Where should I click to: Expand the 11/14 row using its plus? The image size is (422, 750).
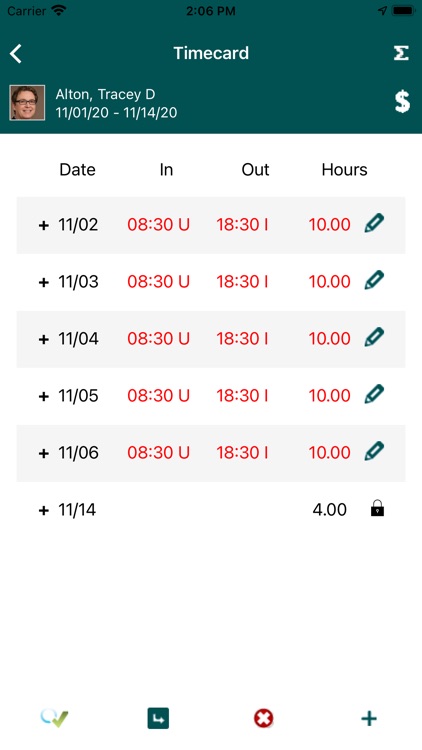[44, 510]
